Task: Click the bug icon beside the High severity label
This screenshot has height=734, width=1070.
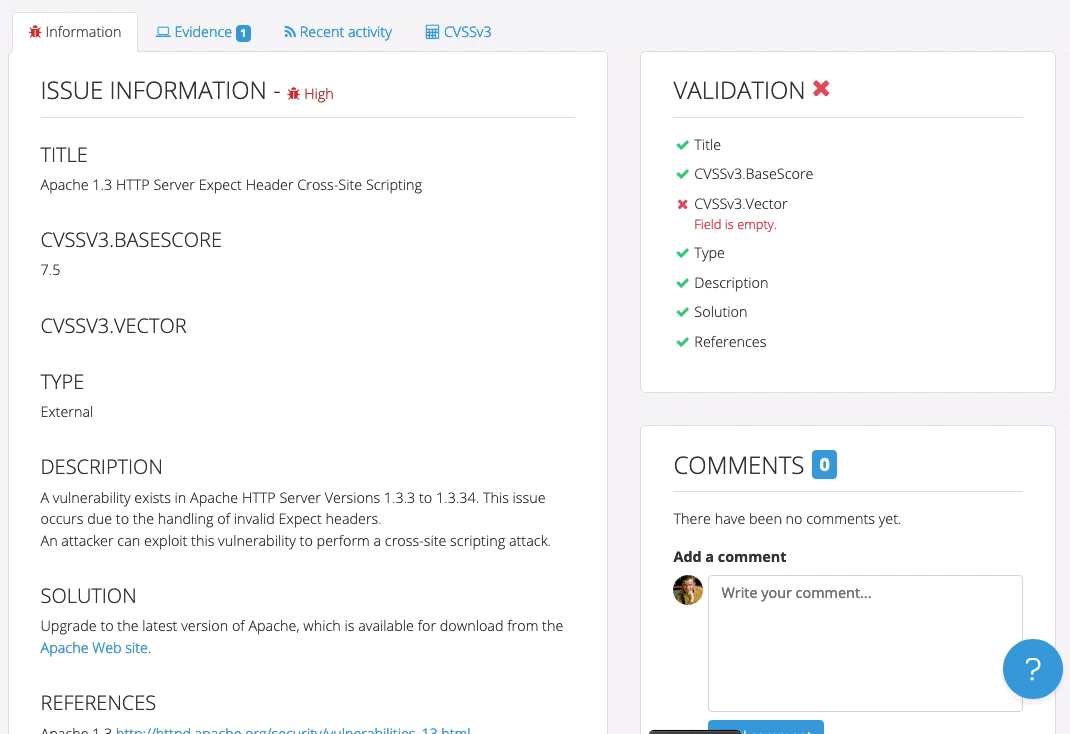Action: (291, 92)
